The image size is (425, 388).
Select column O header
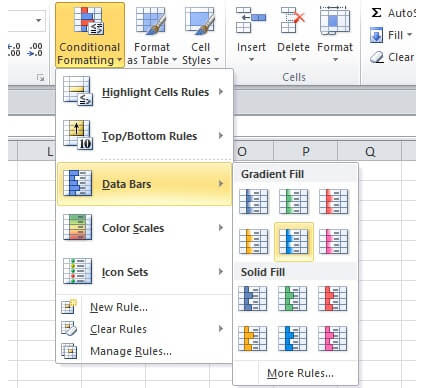point(253,151)
